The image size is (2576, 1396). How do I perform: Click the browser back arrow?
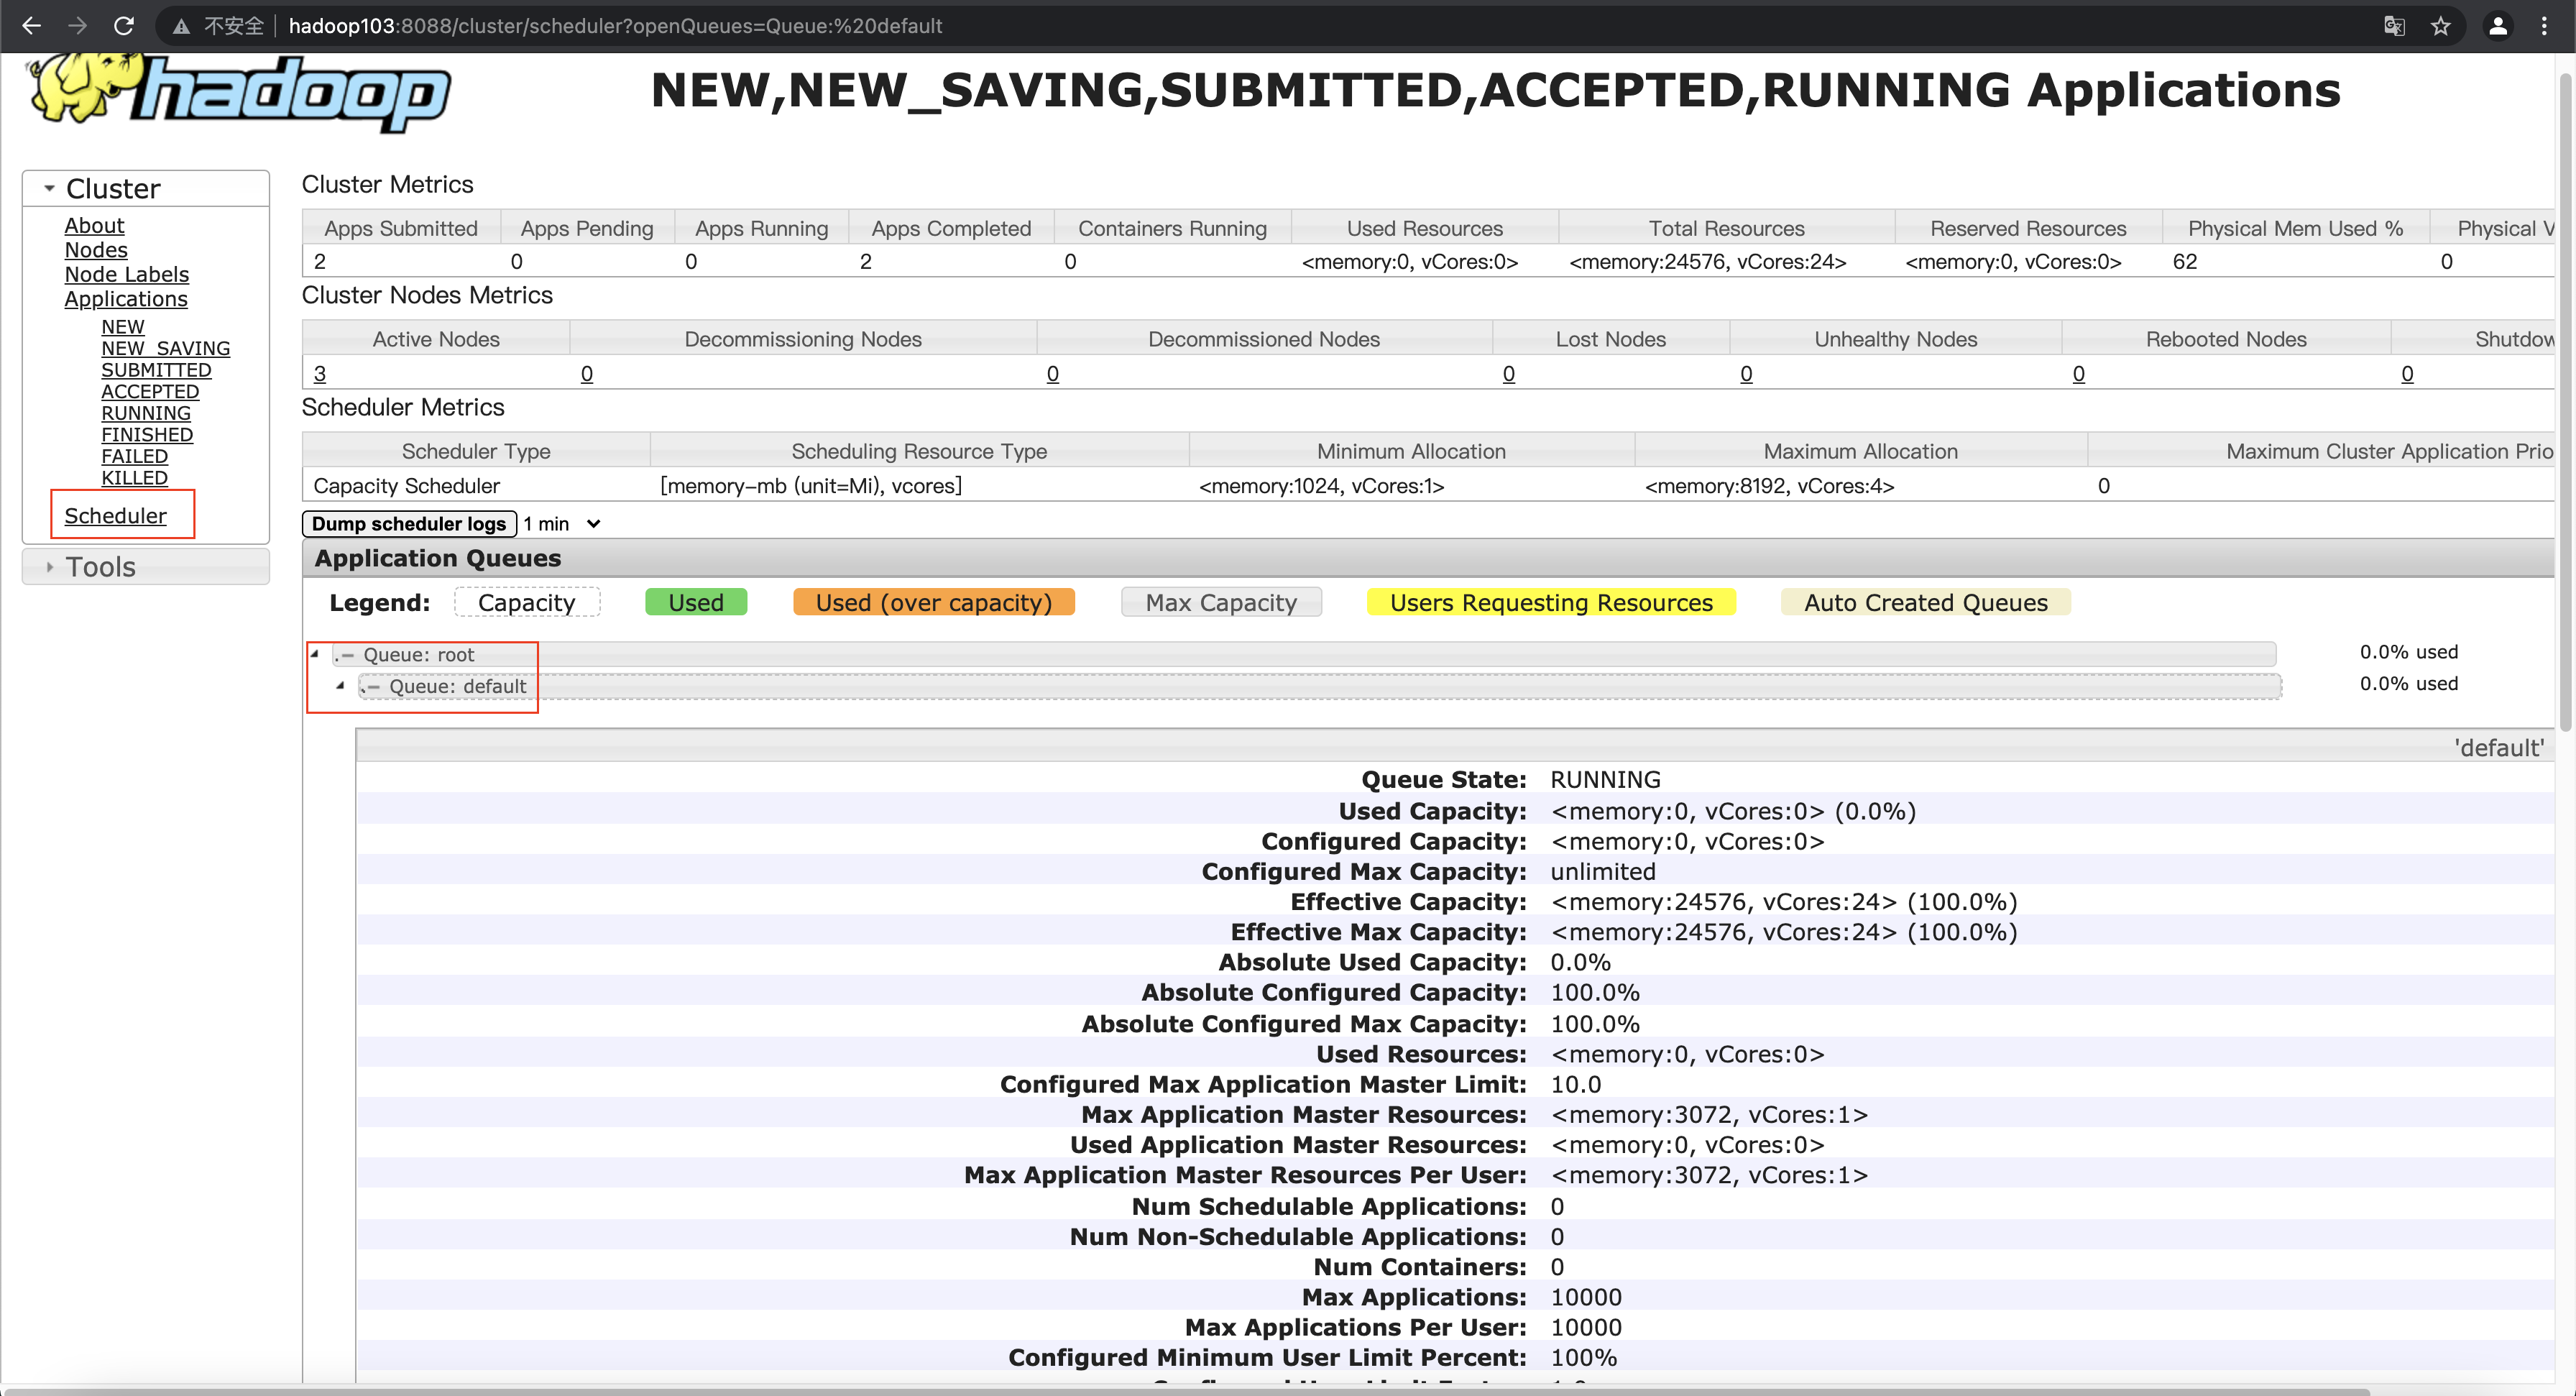31,26
